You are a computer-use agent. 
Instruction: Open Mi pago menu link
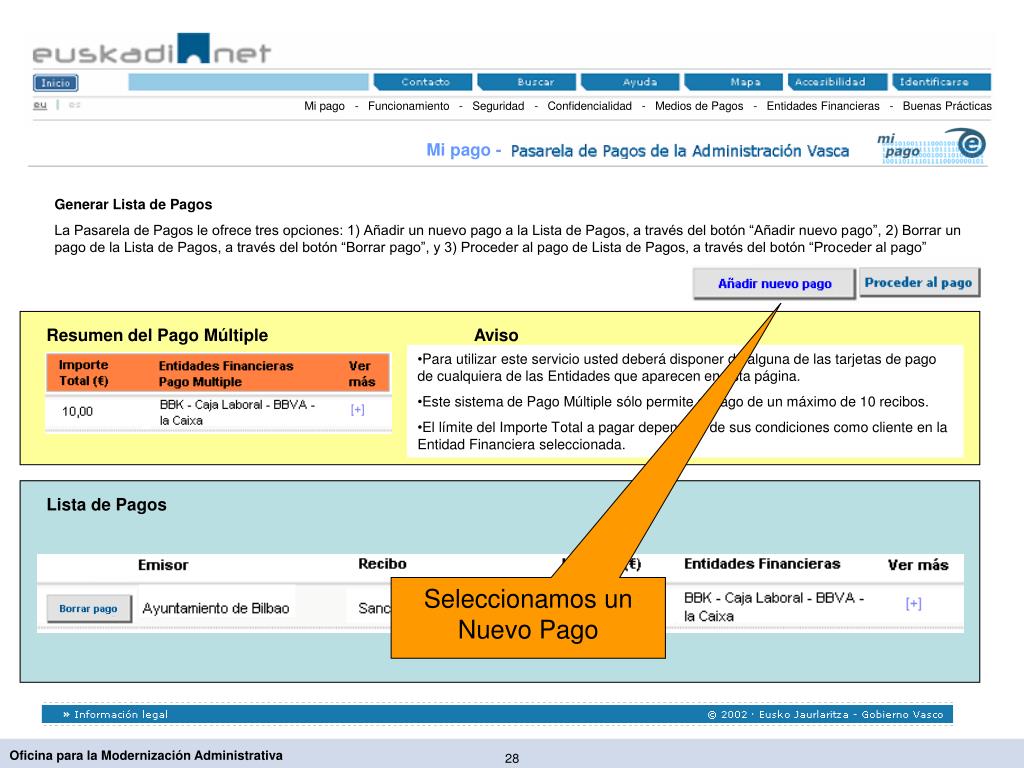(325, 106)
